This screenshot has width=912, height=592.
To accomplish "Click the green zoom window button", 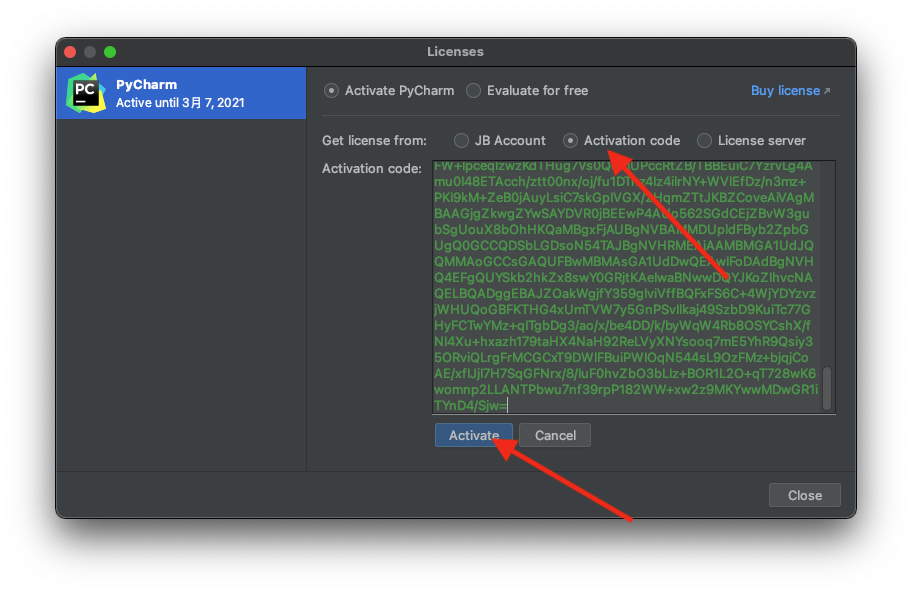I will (110, 52).
